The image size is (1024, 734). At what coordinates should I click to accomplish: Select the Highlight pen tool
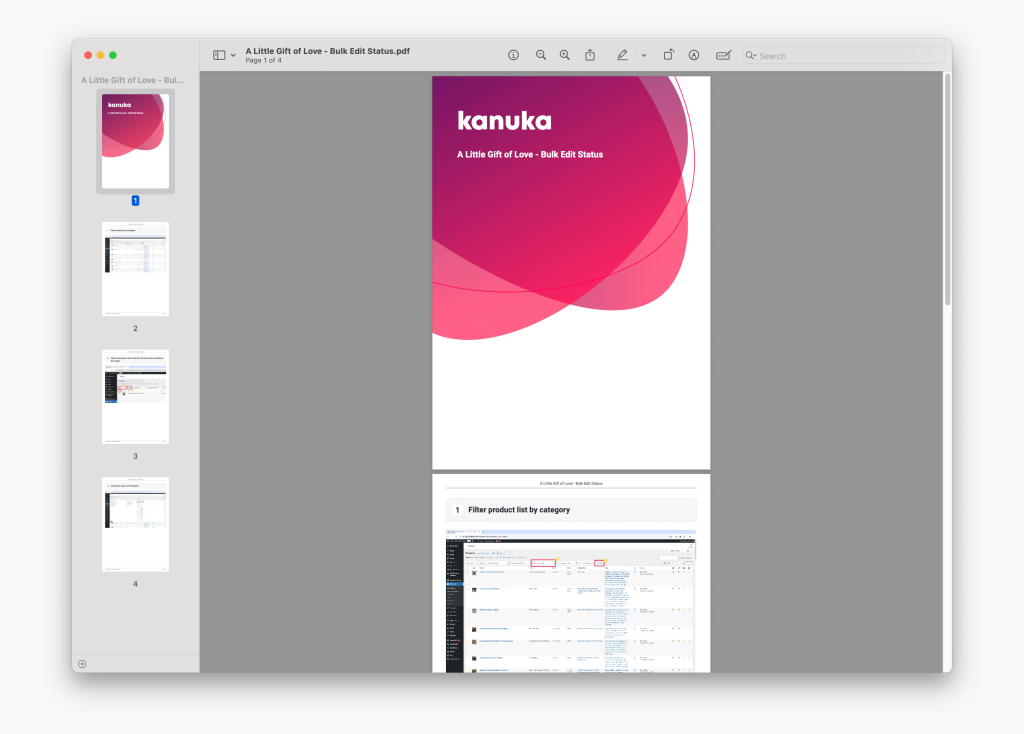pos(622,56)
